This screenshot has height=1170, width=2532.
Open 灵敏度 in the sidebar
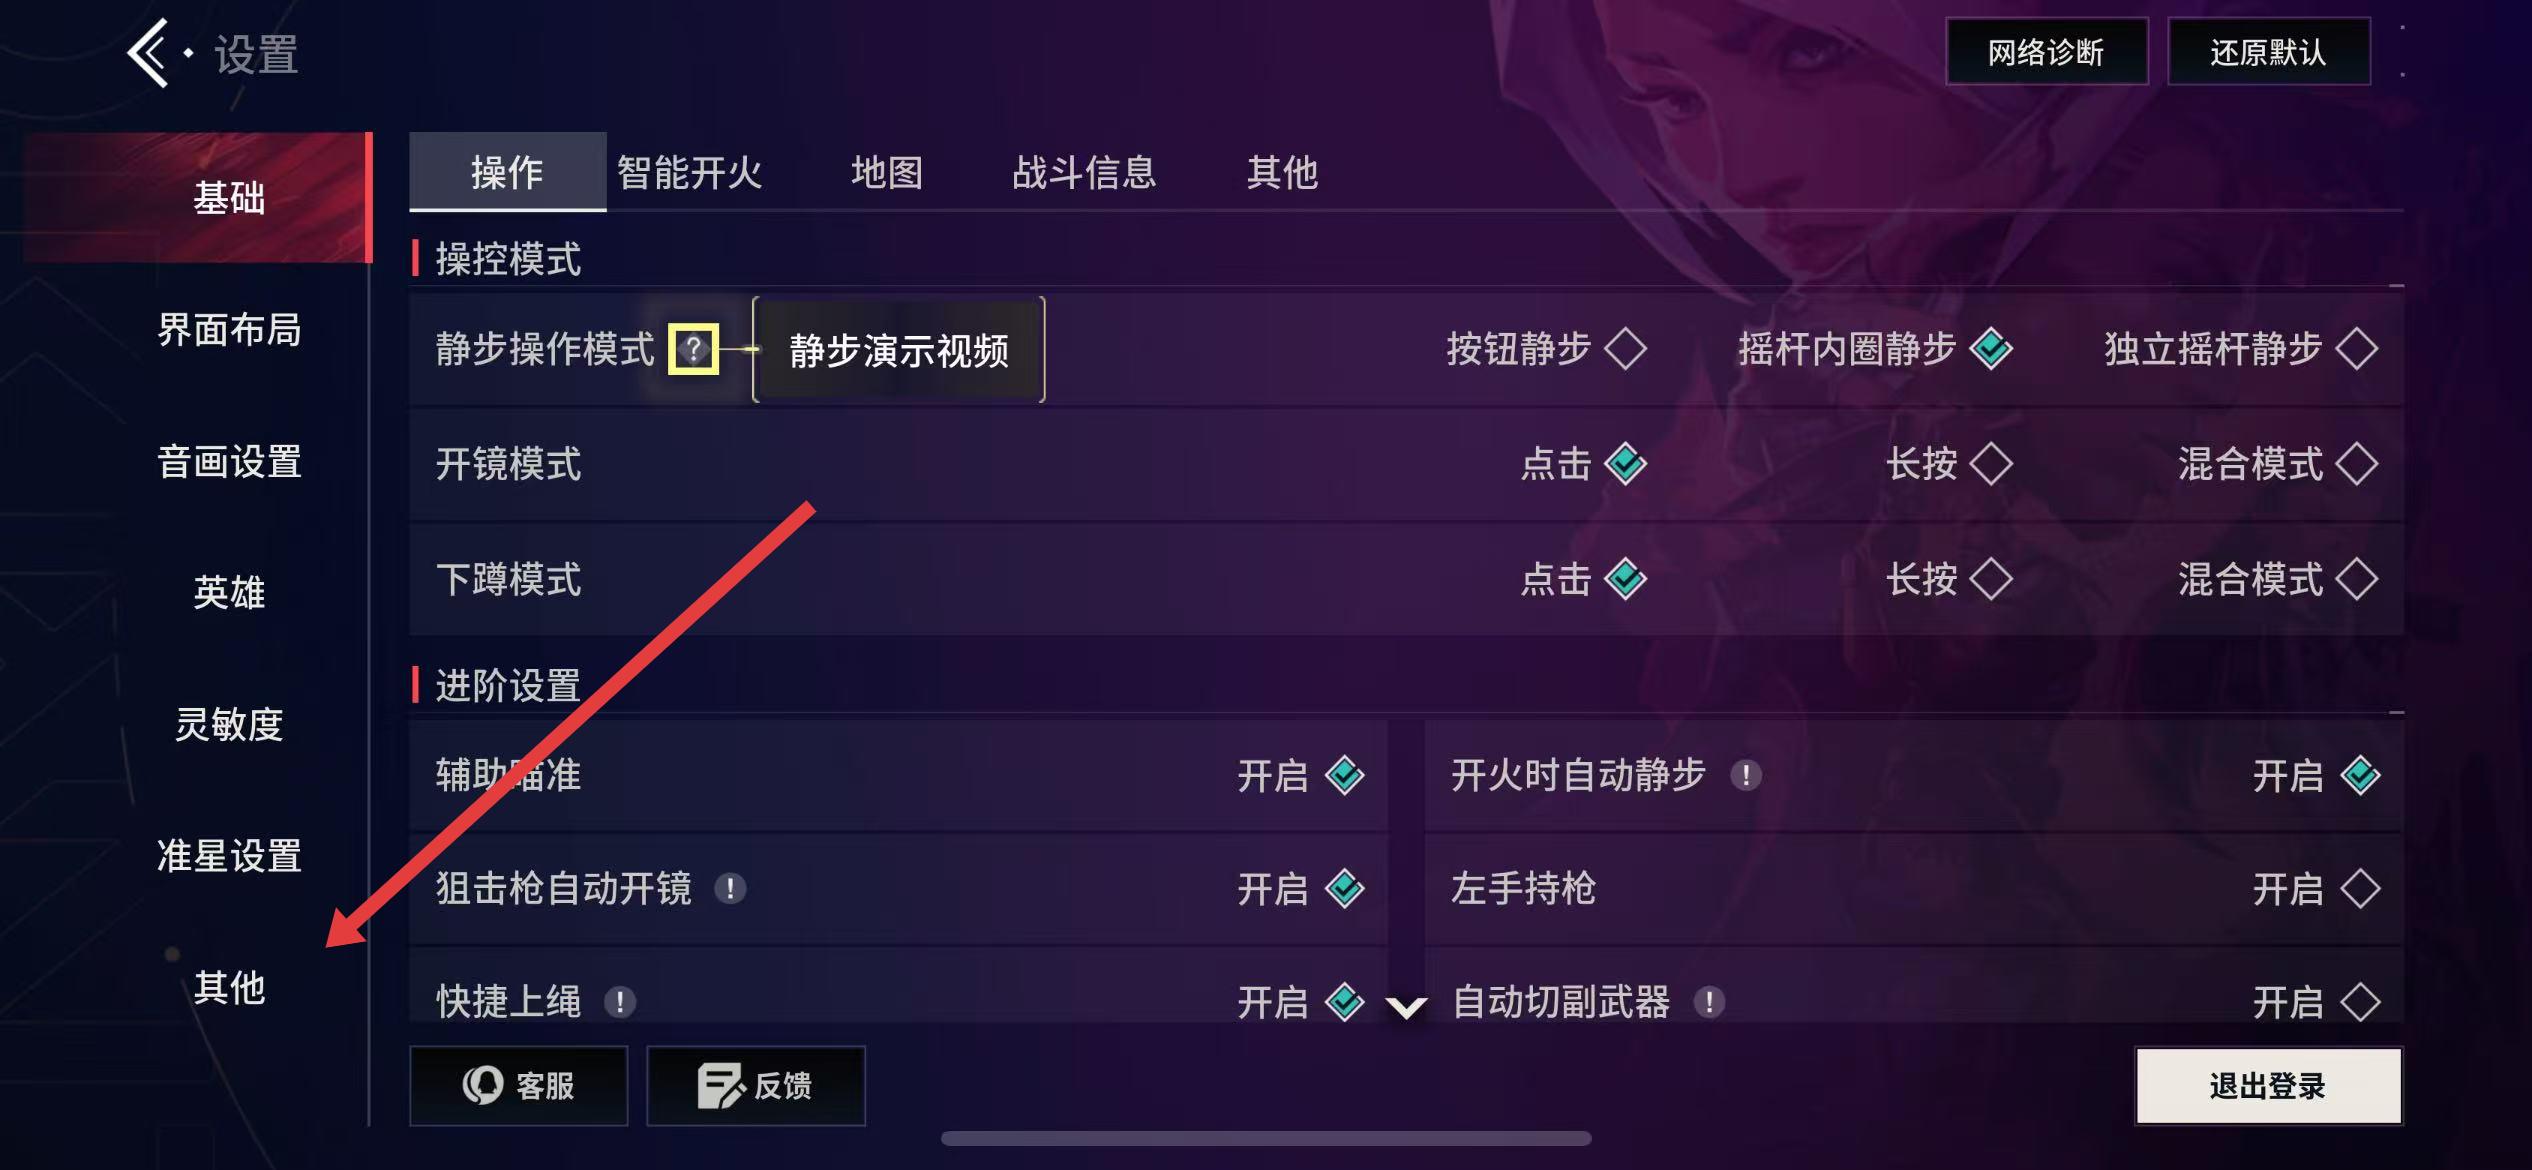(229, 724)
